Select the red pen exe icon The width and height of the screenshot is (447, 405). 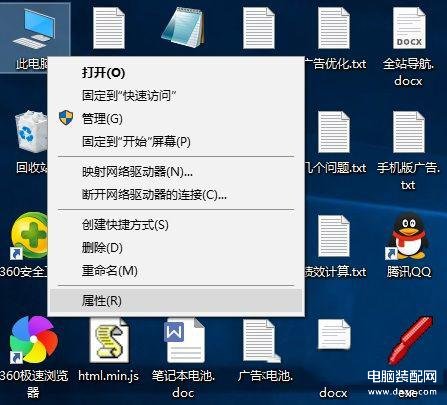click(411, 341)
